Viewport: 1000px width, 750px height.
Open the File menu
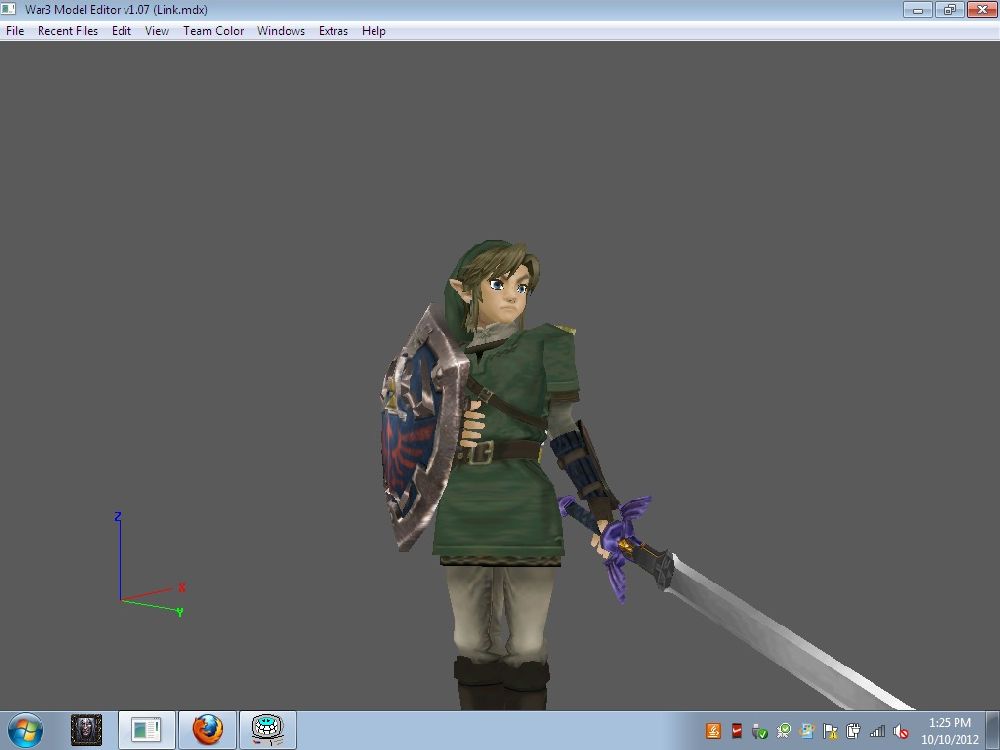[15, 31]
